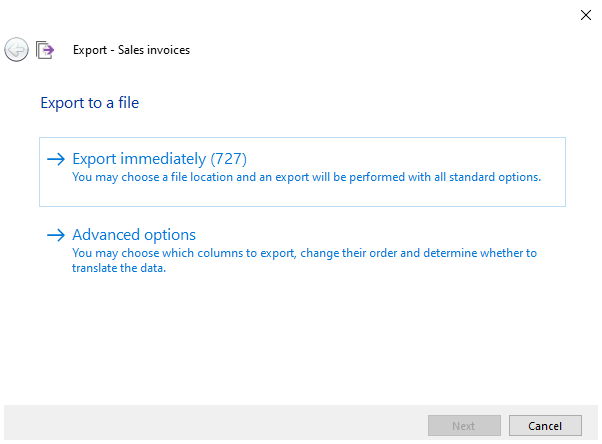Click the 'Export - Sales invoices' title text
The height and width of the screenshot is (444, 602).
point(131,50)
